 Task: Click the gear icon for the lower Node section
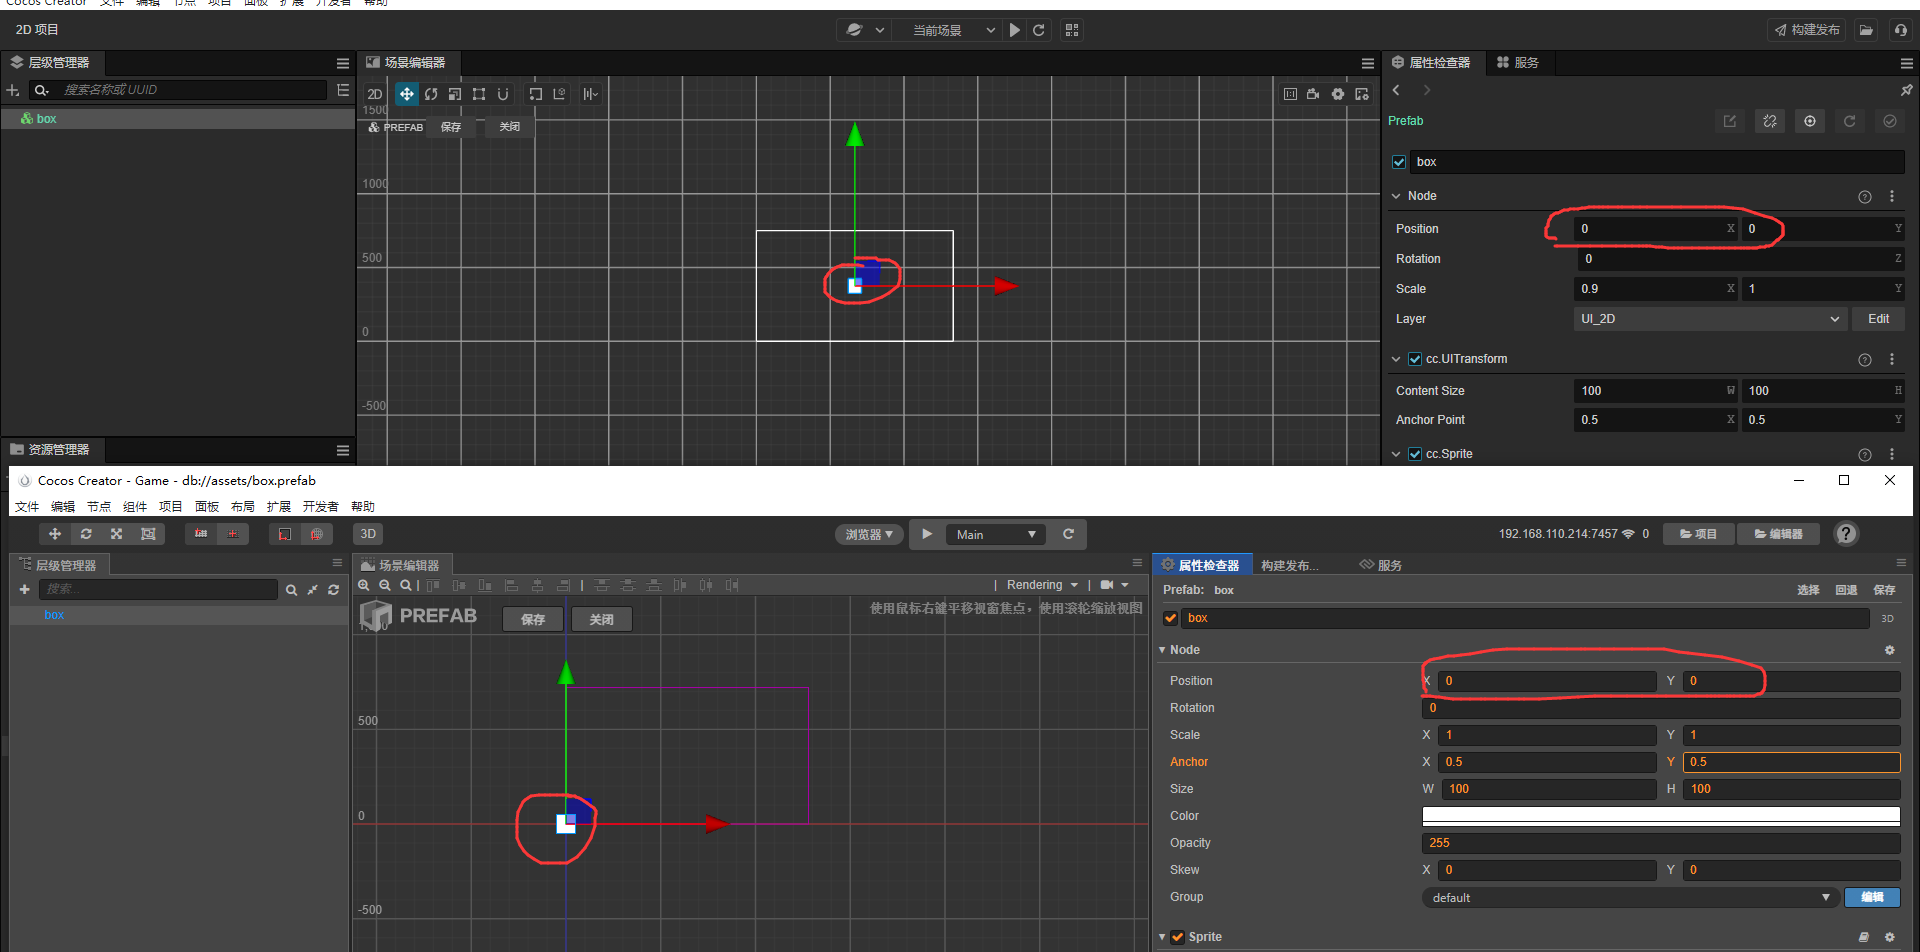1889,650
